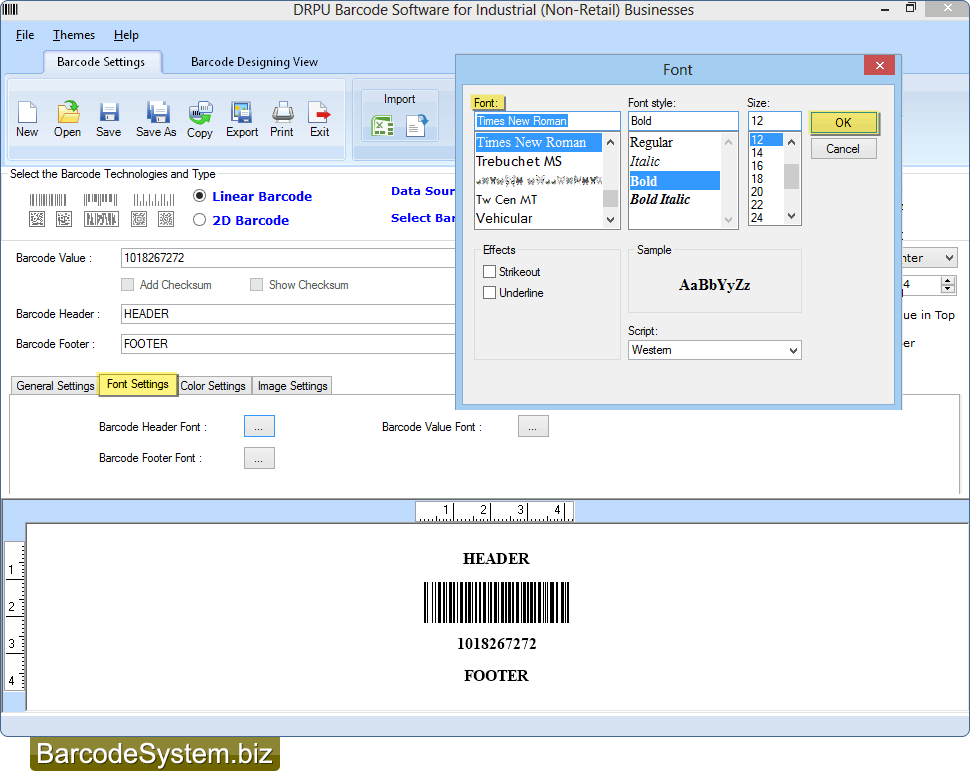Select Italic in the font style list
This screenshot has width=970, height=771.
(x=674, y=162)
